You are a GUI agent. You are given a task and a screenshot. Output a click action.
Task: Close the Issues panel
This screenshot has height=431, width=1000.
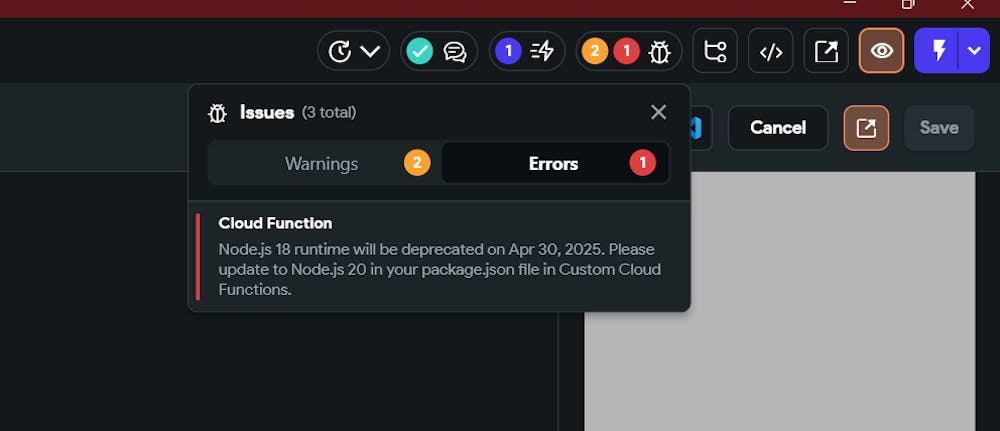tap(658, 112)
